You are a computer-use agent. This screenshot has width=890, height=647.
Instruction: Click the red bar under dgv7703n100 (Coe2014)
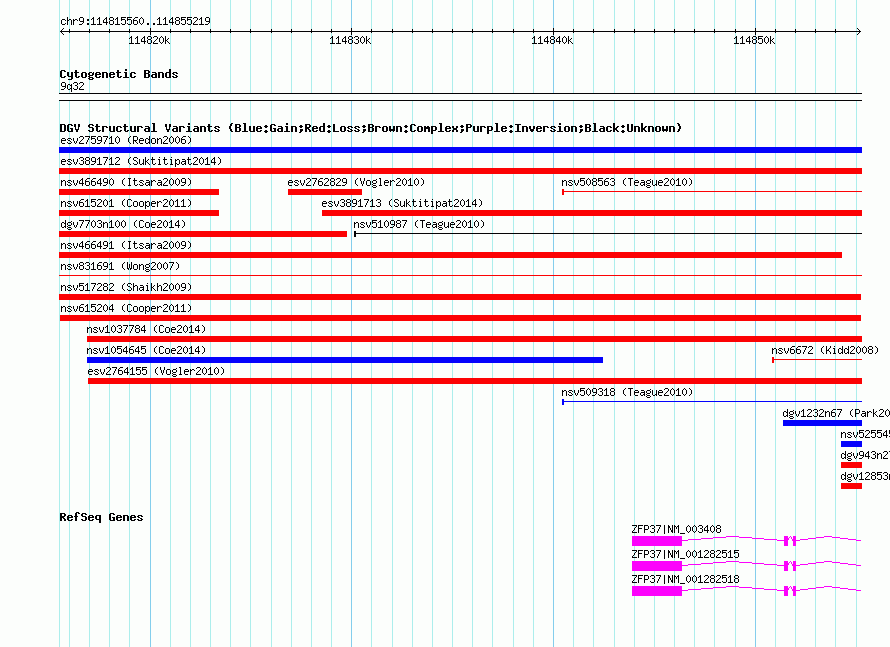(203, 234)
